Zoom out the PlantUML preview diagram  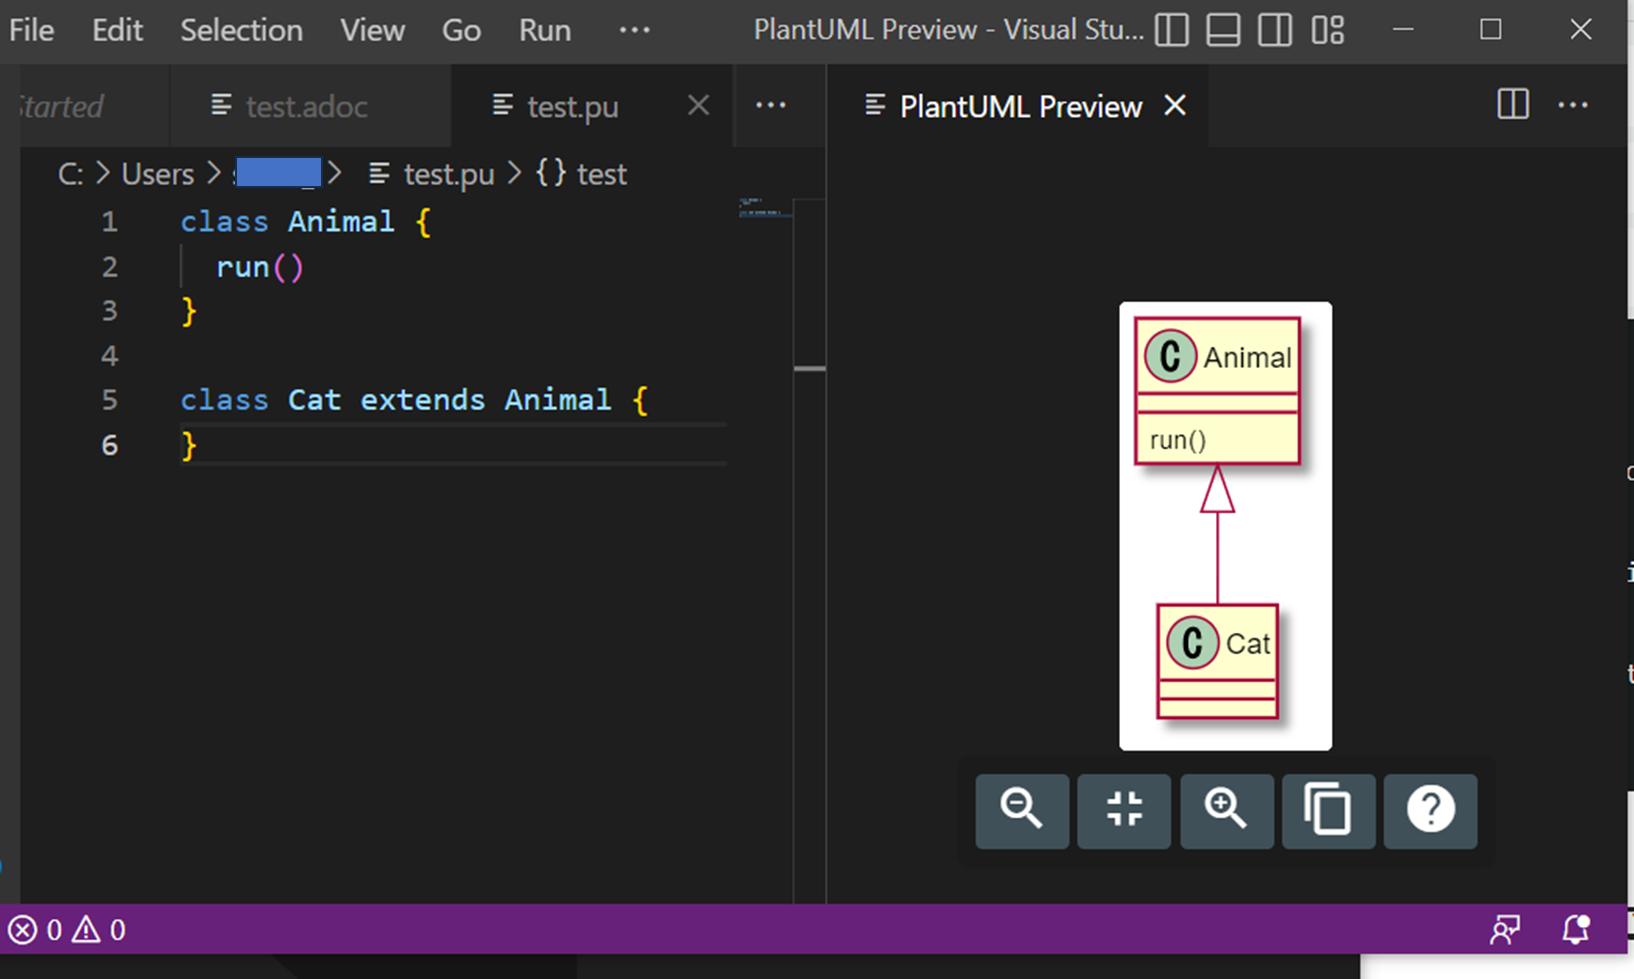(x=1022, y=810)
